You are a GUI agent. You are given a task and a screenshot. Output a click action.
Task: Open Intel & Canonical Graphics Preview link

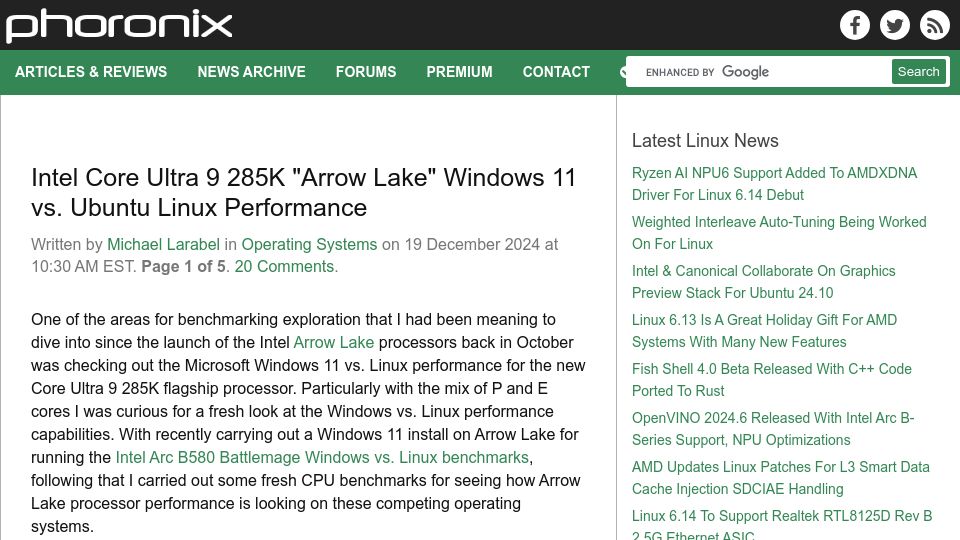(763, 282)
